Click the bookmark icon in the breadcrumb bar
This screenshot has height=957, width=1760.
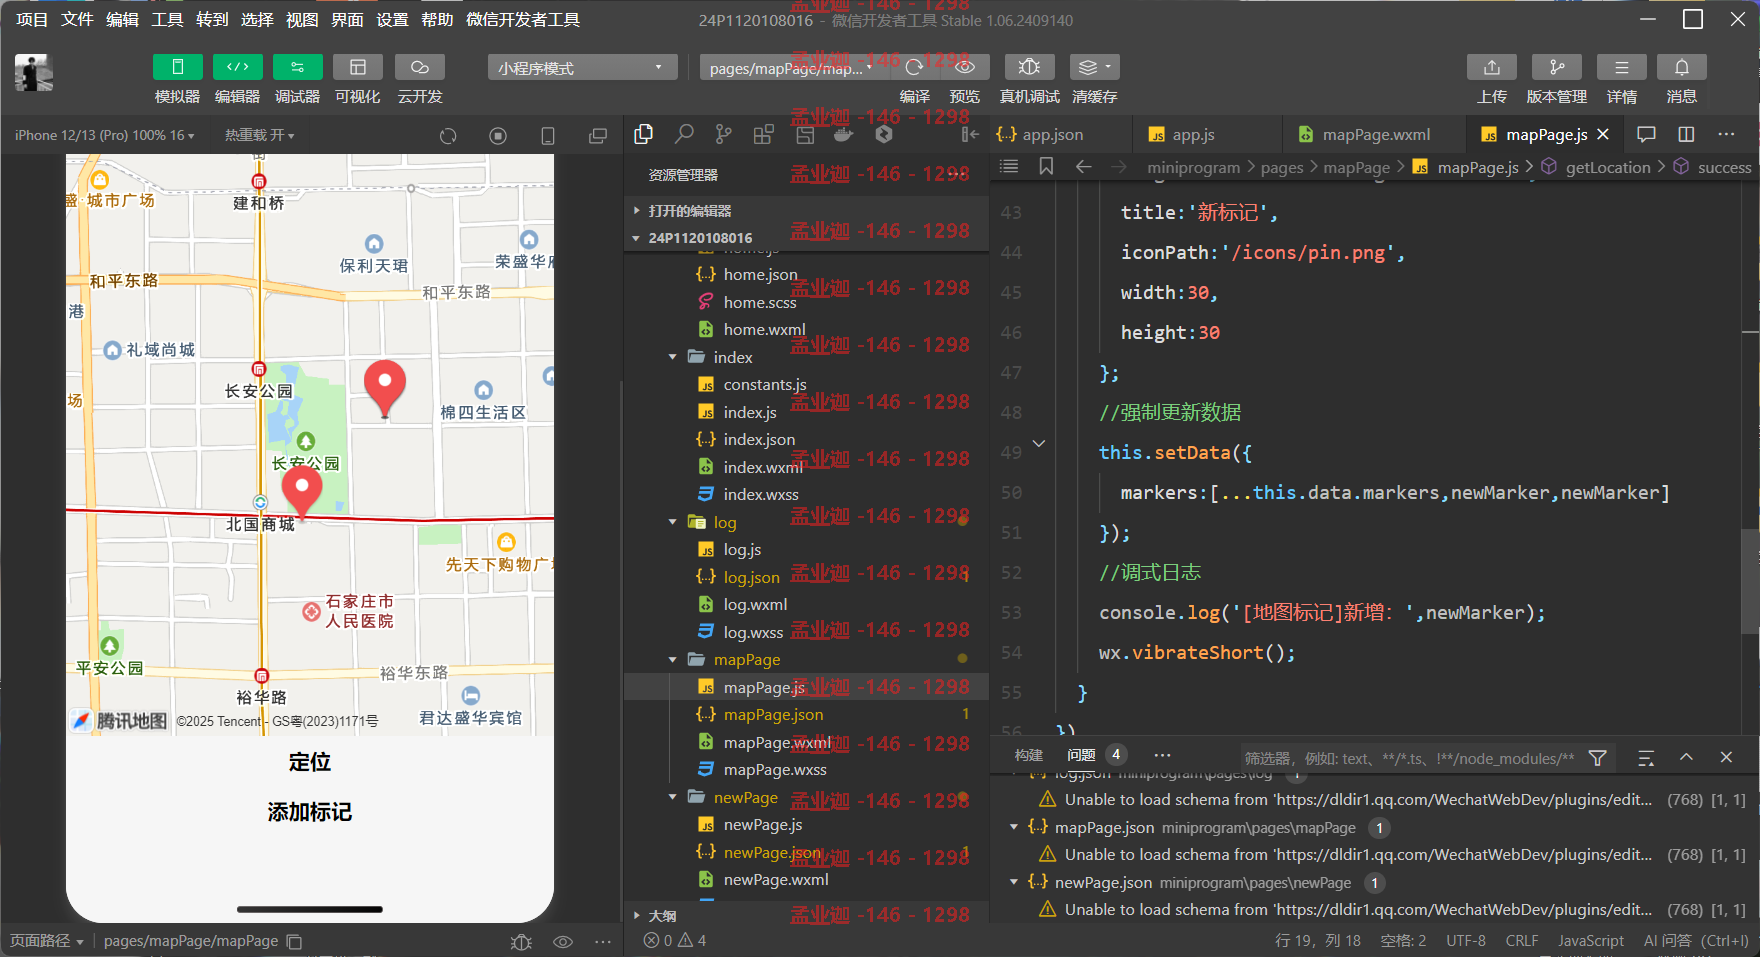[1046, 167]
